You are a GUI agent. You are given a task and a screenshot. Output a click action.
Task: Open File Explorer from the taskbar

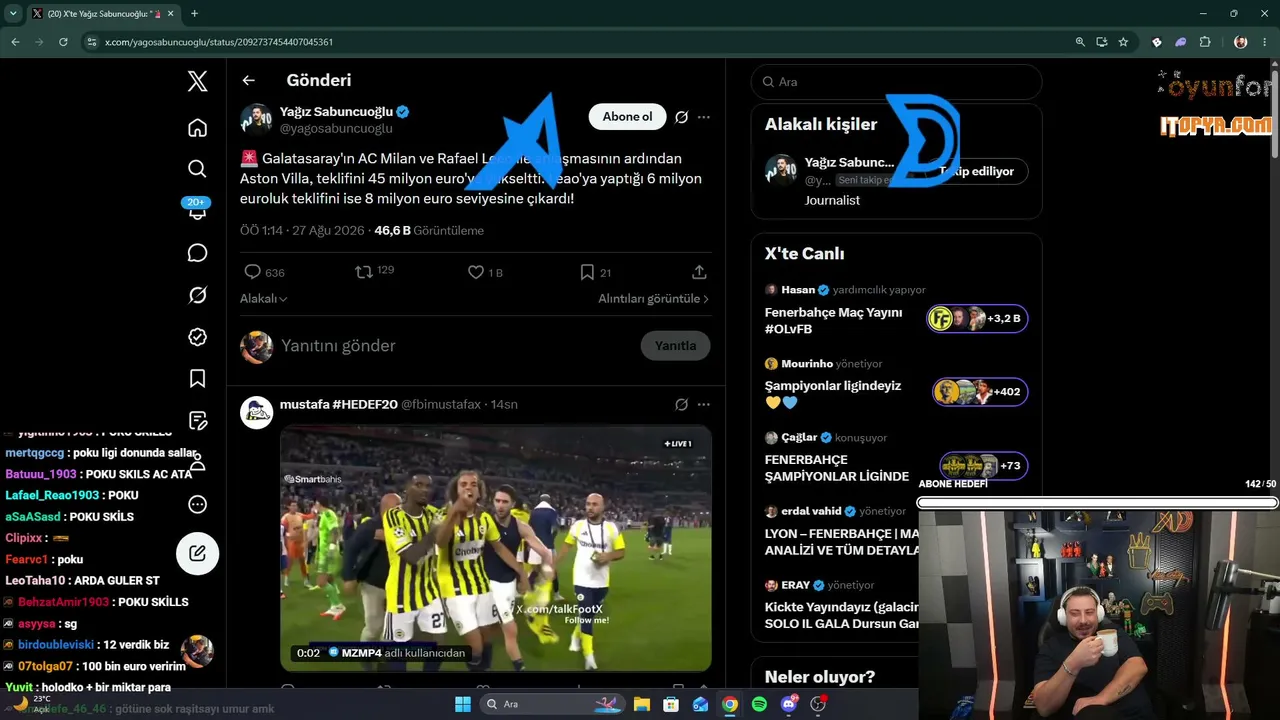click(641, 704)
